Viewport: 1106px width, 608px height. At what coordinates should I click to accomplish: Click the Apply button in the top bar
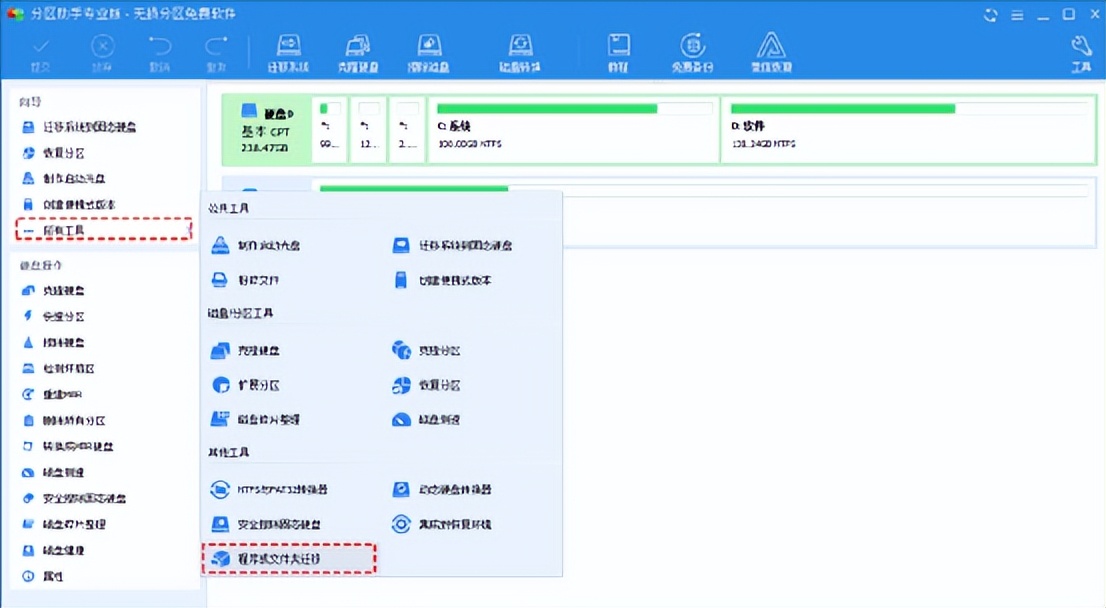click(43, 51)
